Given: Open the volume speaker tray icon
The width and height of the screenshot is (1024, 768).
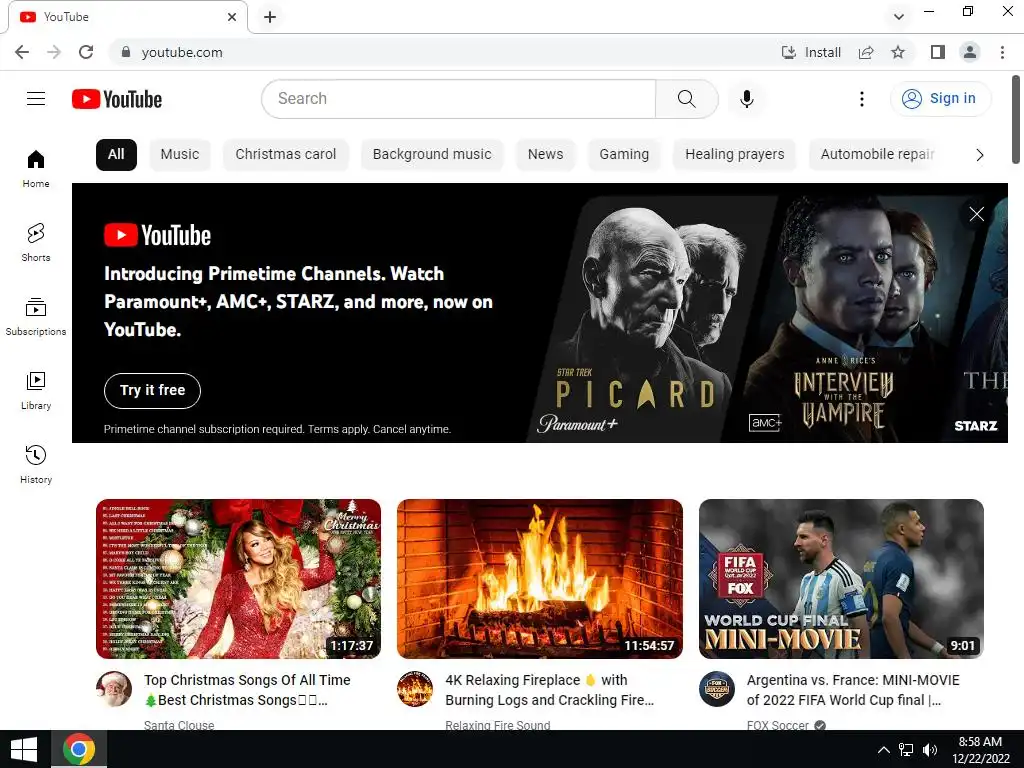Looking at the screenshot, I should point(929,750).
